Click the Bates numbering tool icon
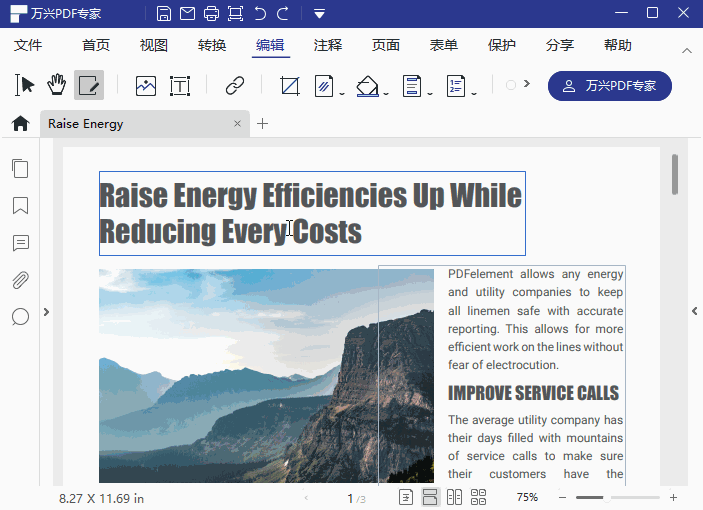Image resolution: width=703 pixels, height=510 pixels. pyautogui.click(x=456, y=86)
